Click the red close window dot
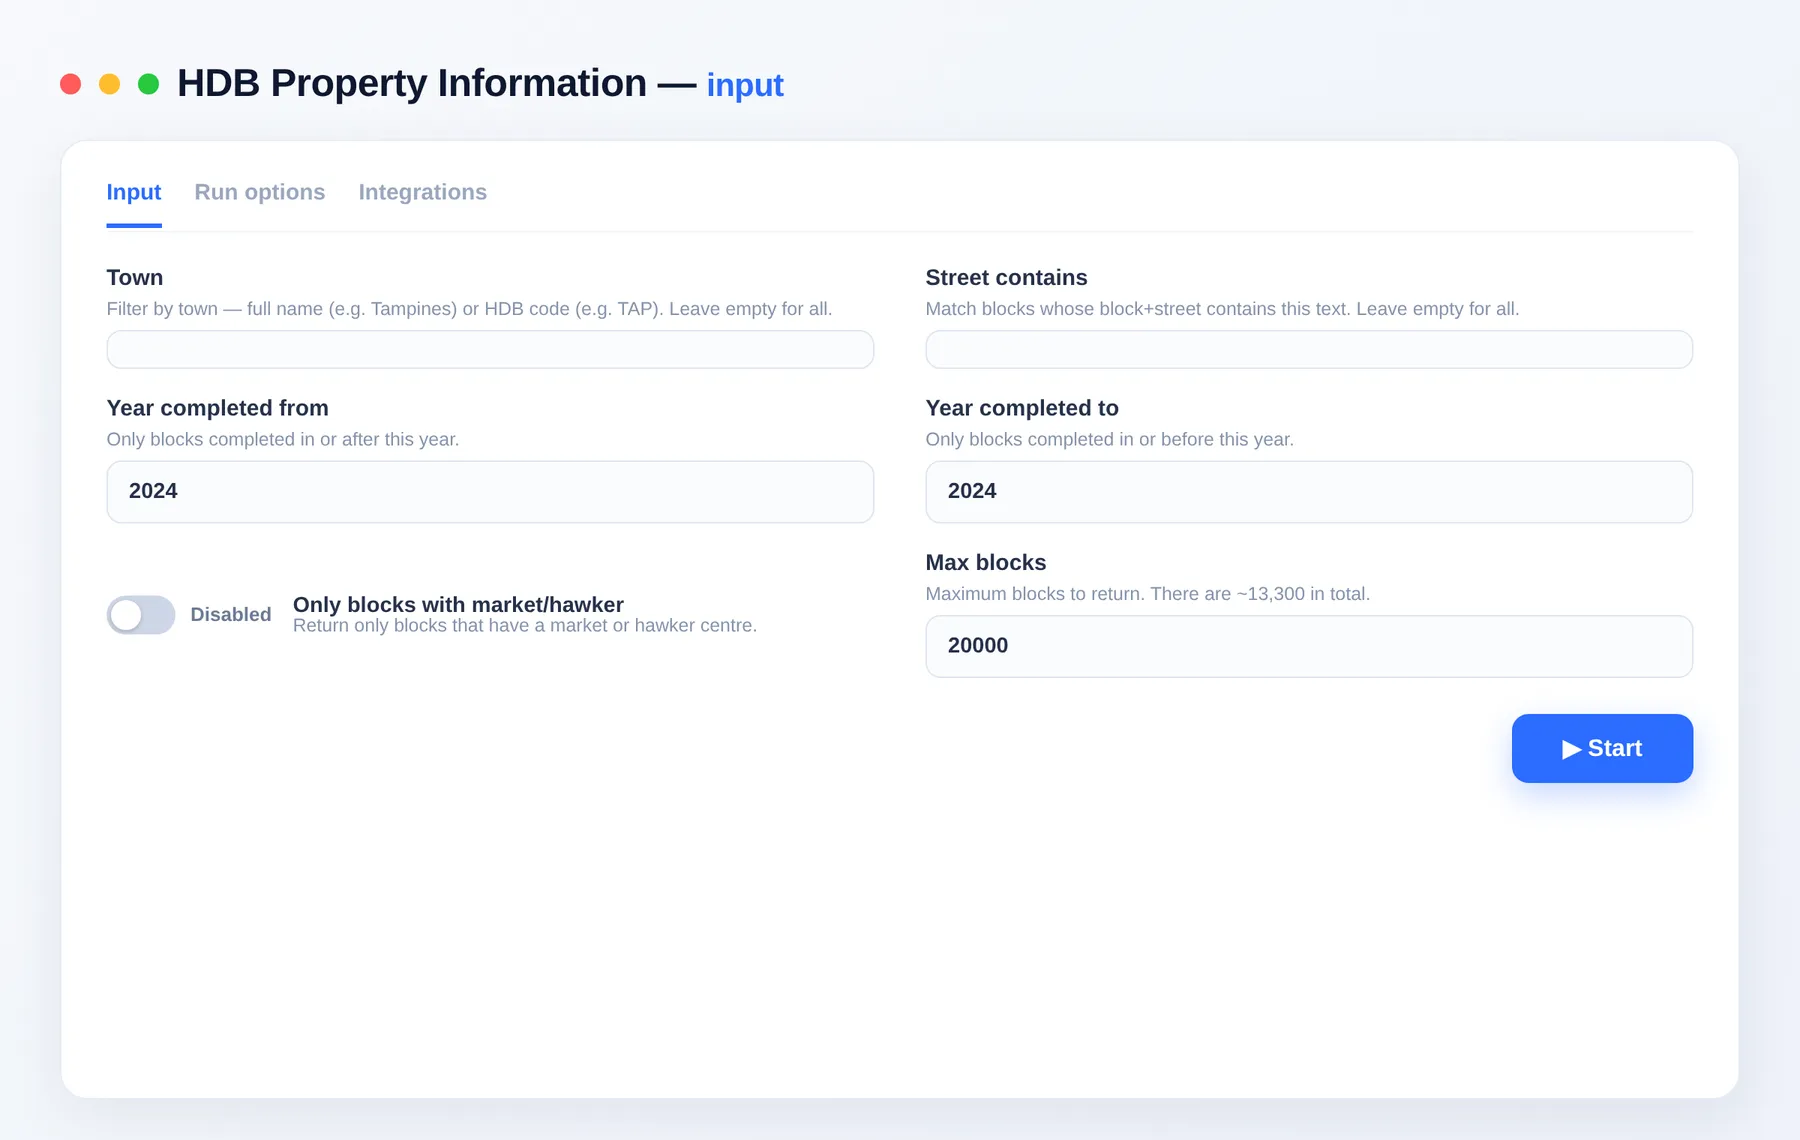Screen dimensions: 1800x1140 coord(70,84)
